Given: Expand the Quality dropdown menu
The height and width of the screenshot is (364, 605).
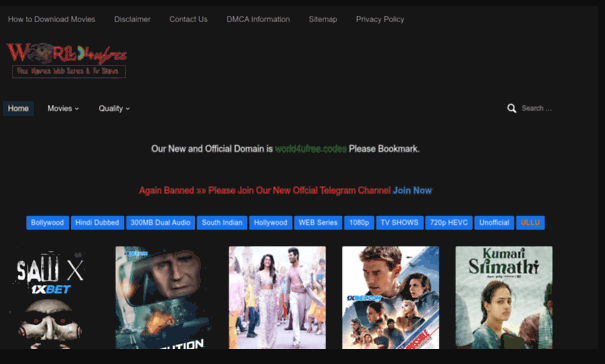Looking at the screenshot, I should click(114, 108).
